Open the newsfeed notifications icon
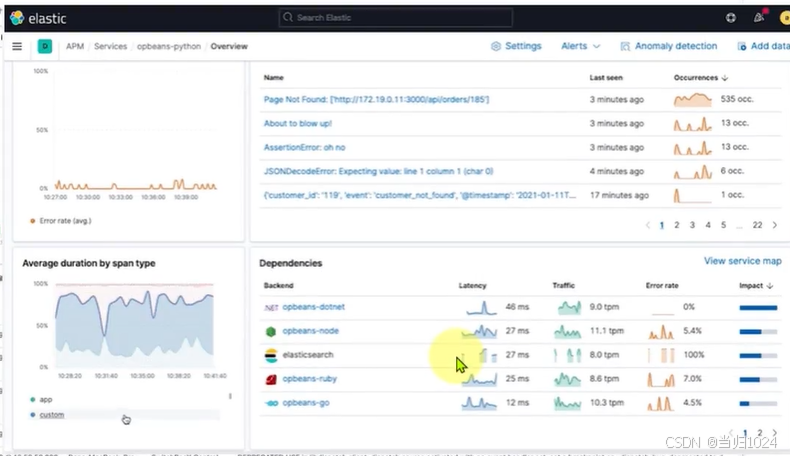This screenshot has width=790, height=456. point(759,17)
